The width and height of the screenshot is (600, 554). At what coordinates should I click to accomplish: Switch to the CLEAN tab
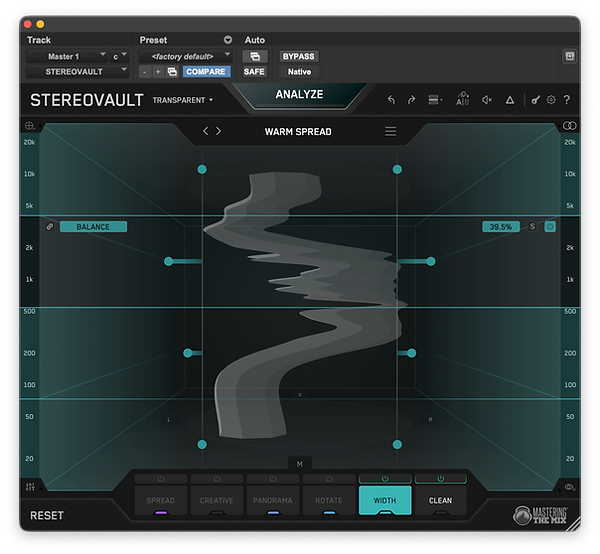click(441, 500)
